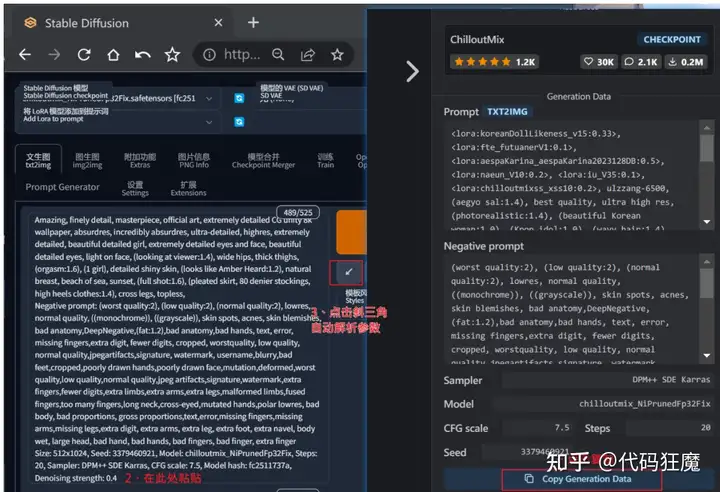Click the ChilloutMix model title
The height and width of the screenshot is (492, 720).
pyautogui.click(x=477, y=40)
